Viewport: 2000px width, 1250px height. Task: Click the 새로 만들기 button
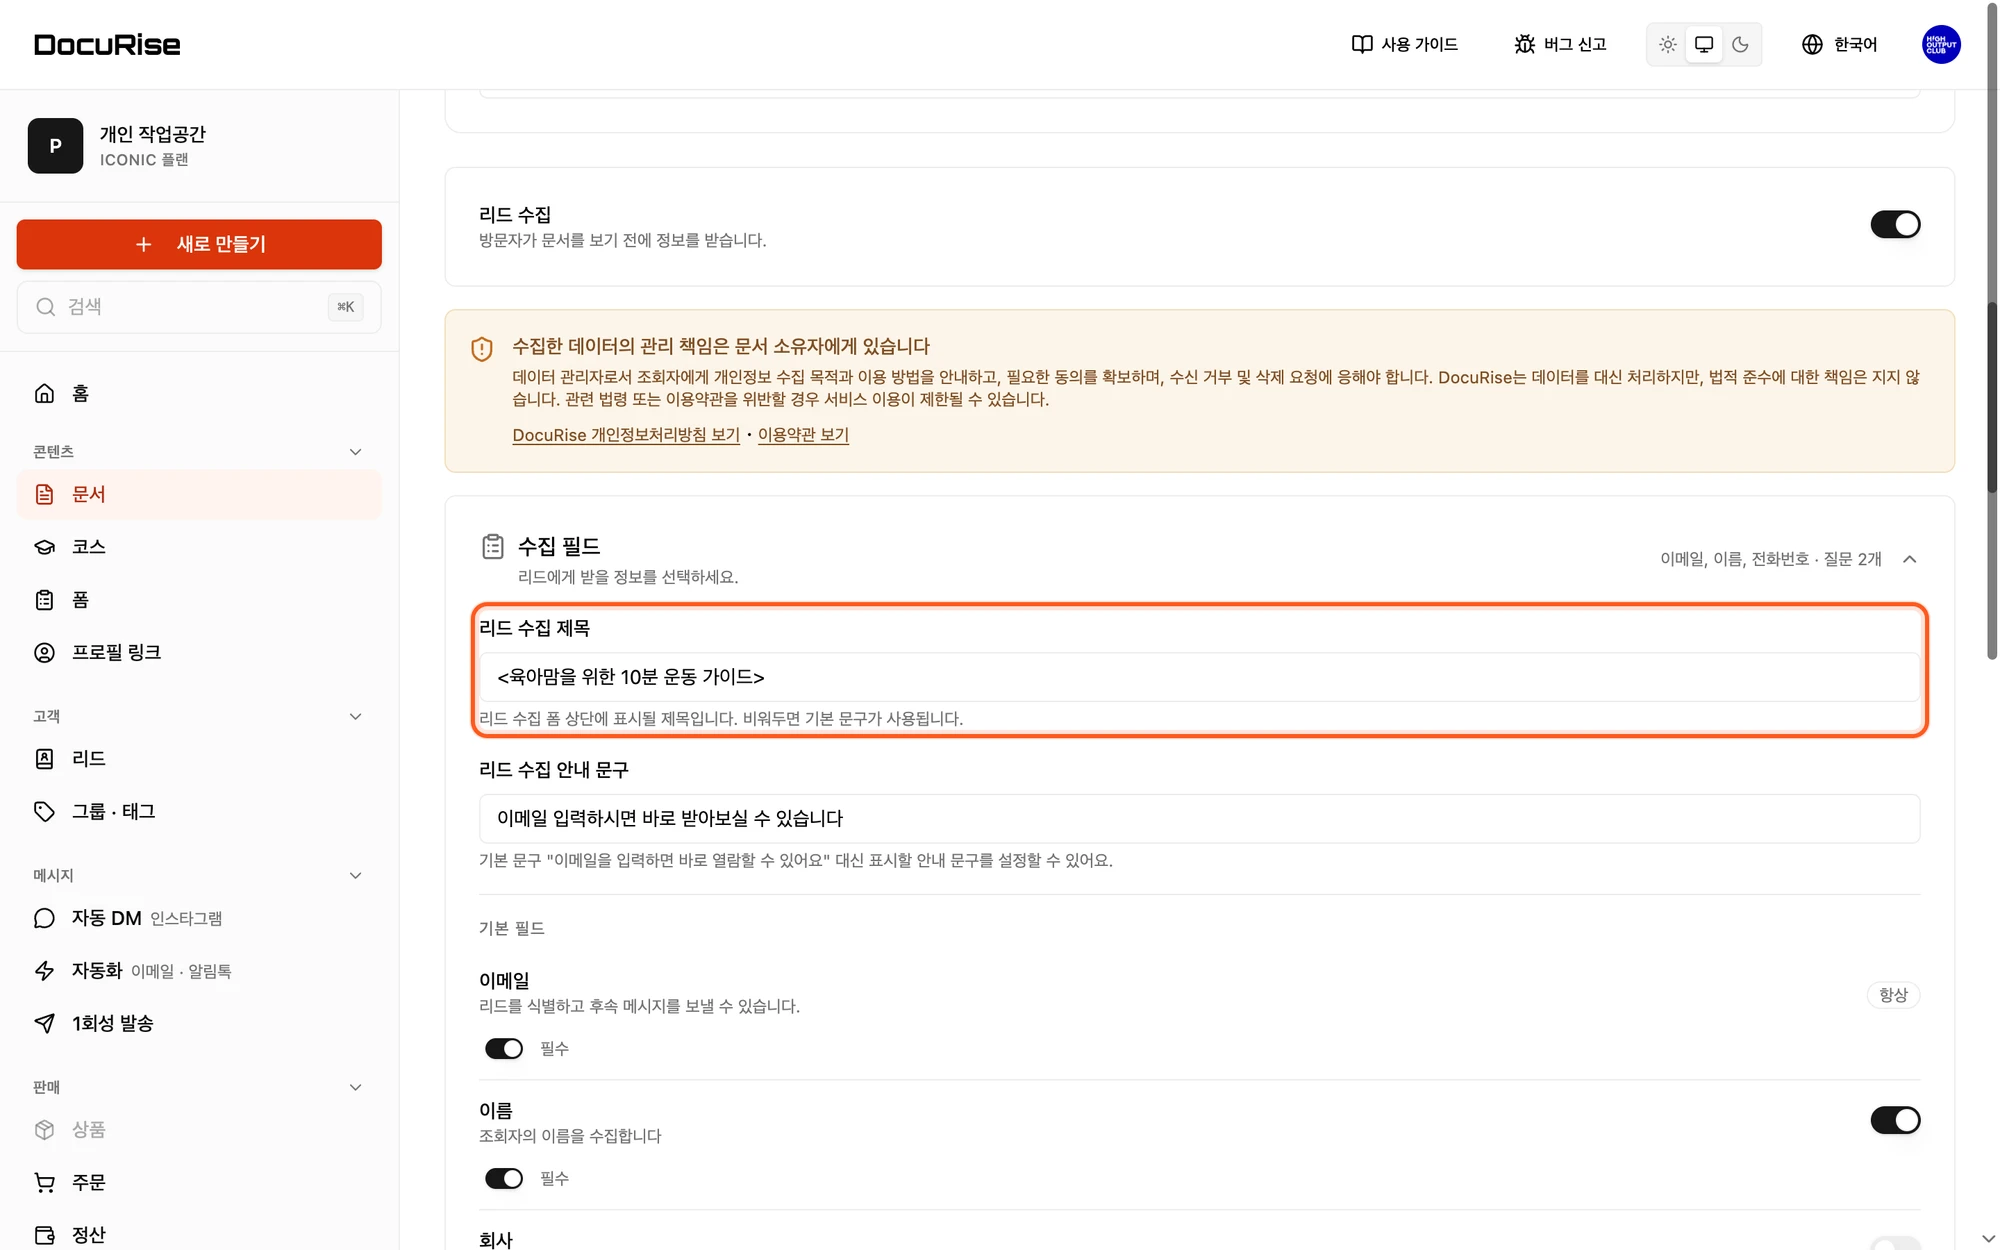(x=199, y=244)
